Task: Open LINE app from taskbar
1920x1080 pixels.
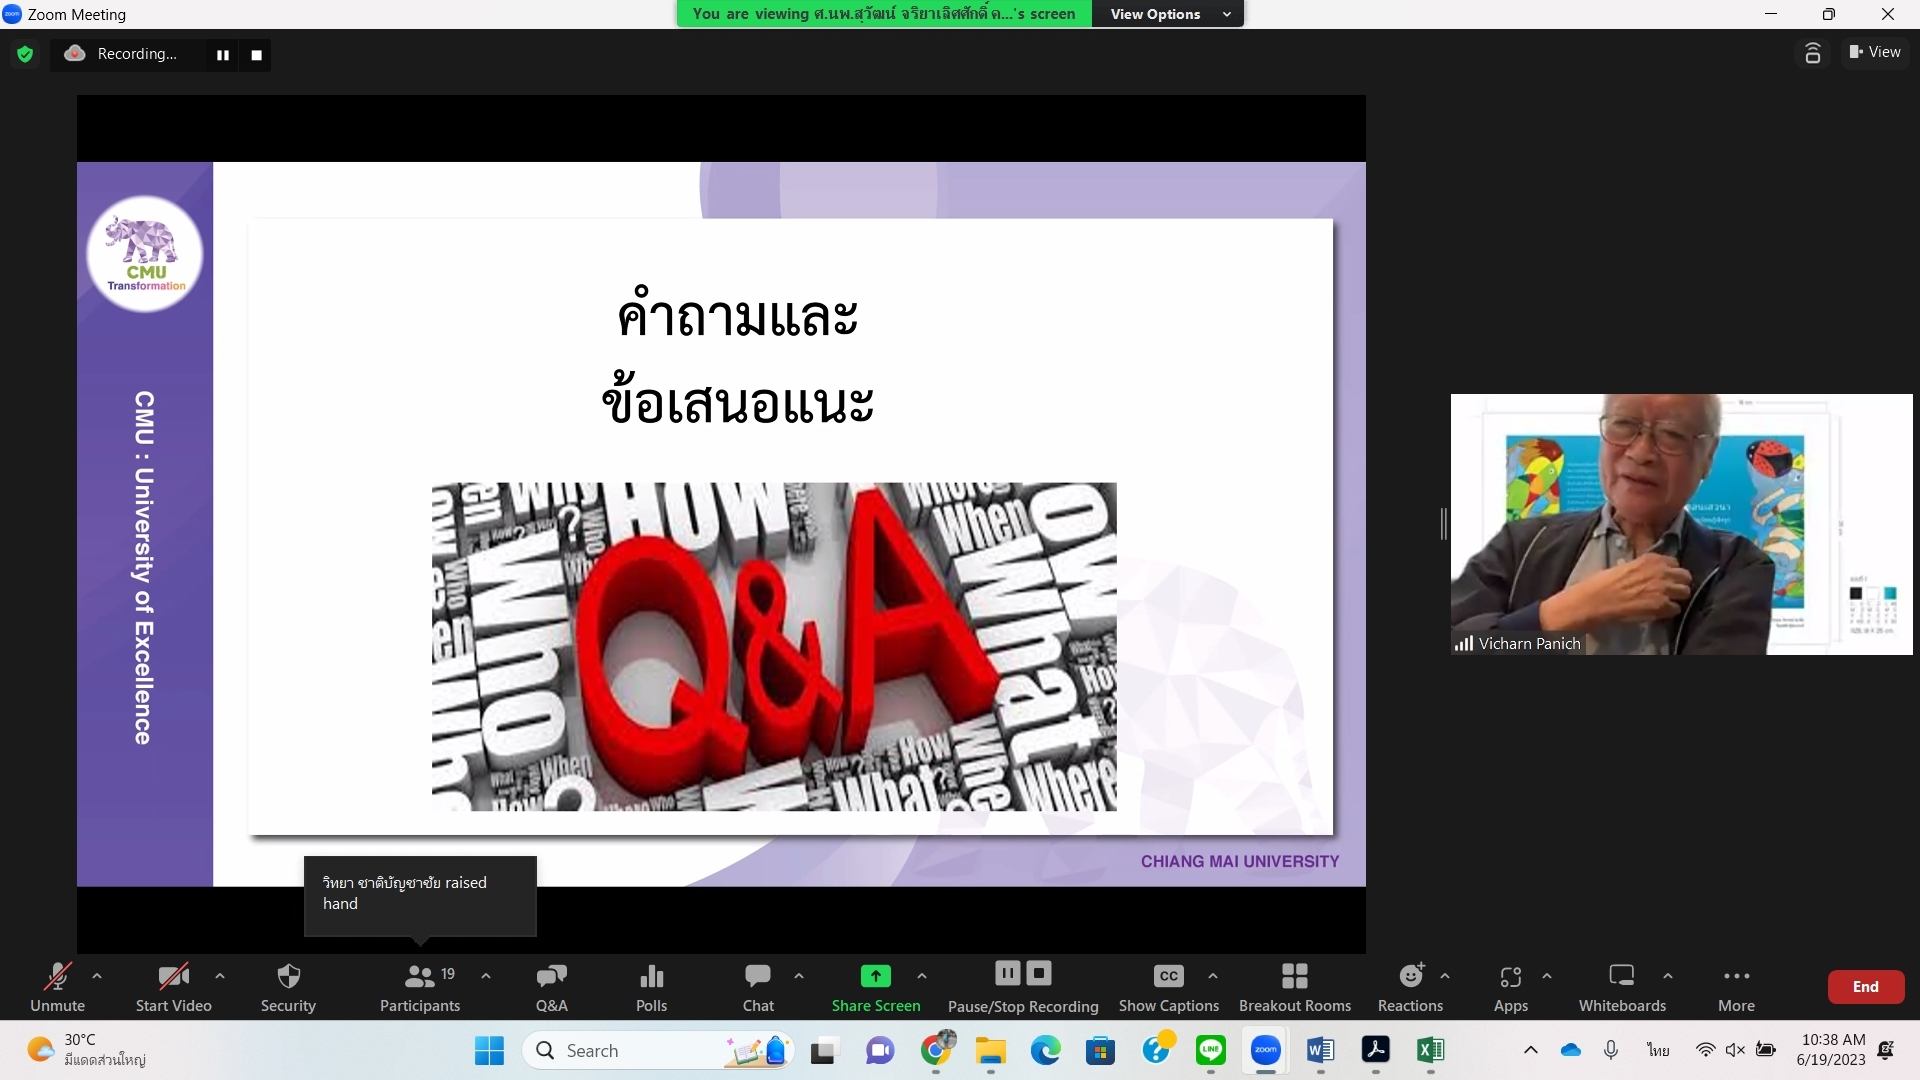Action: click(x=1211, y=1050)
